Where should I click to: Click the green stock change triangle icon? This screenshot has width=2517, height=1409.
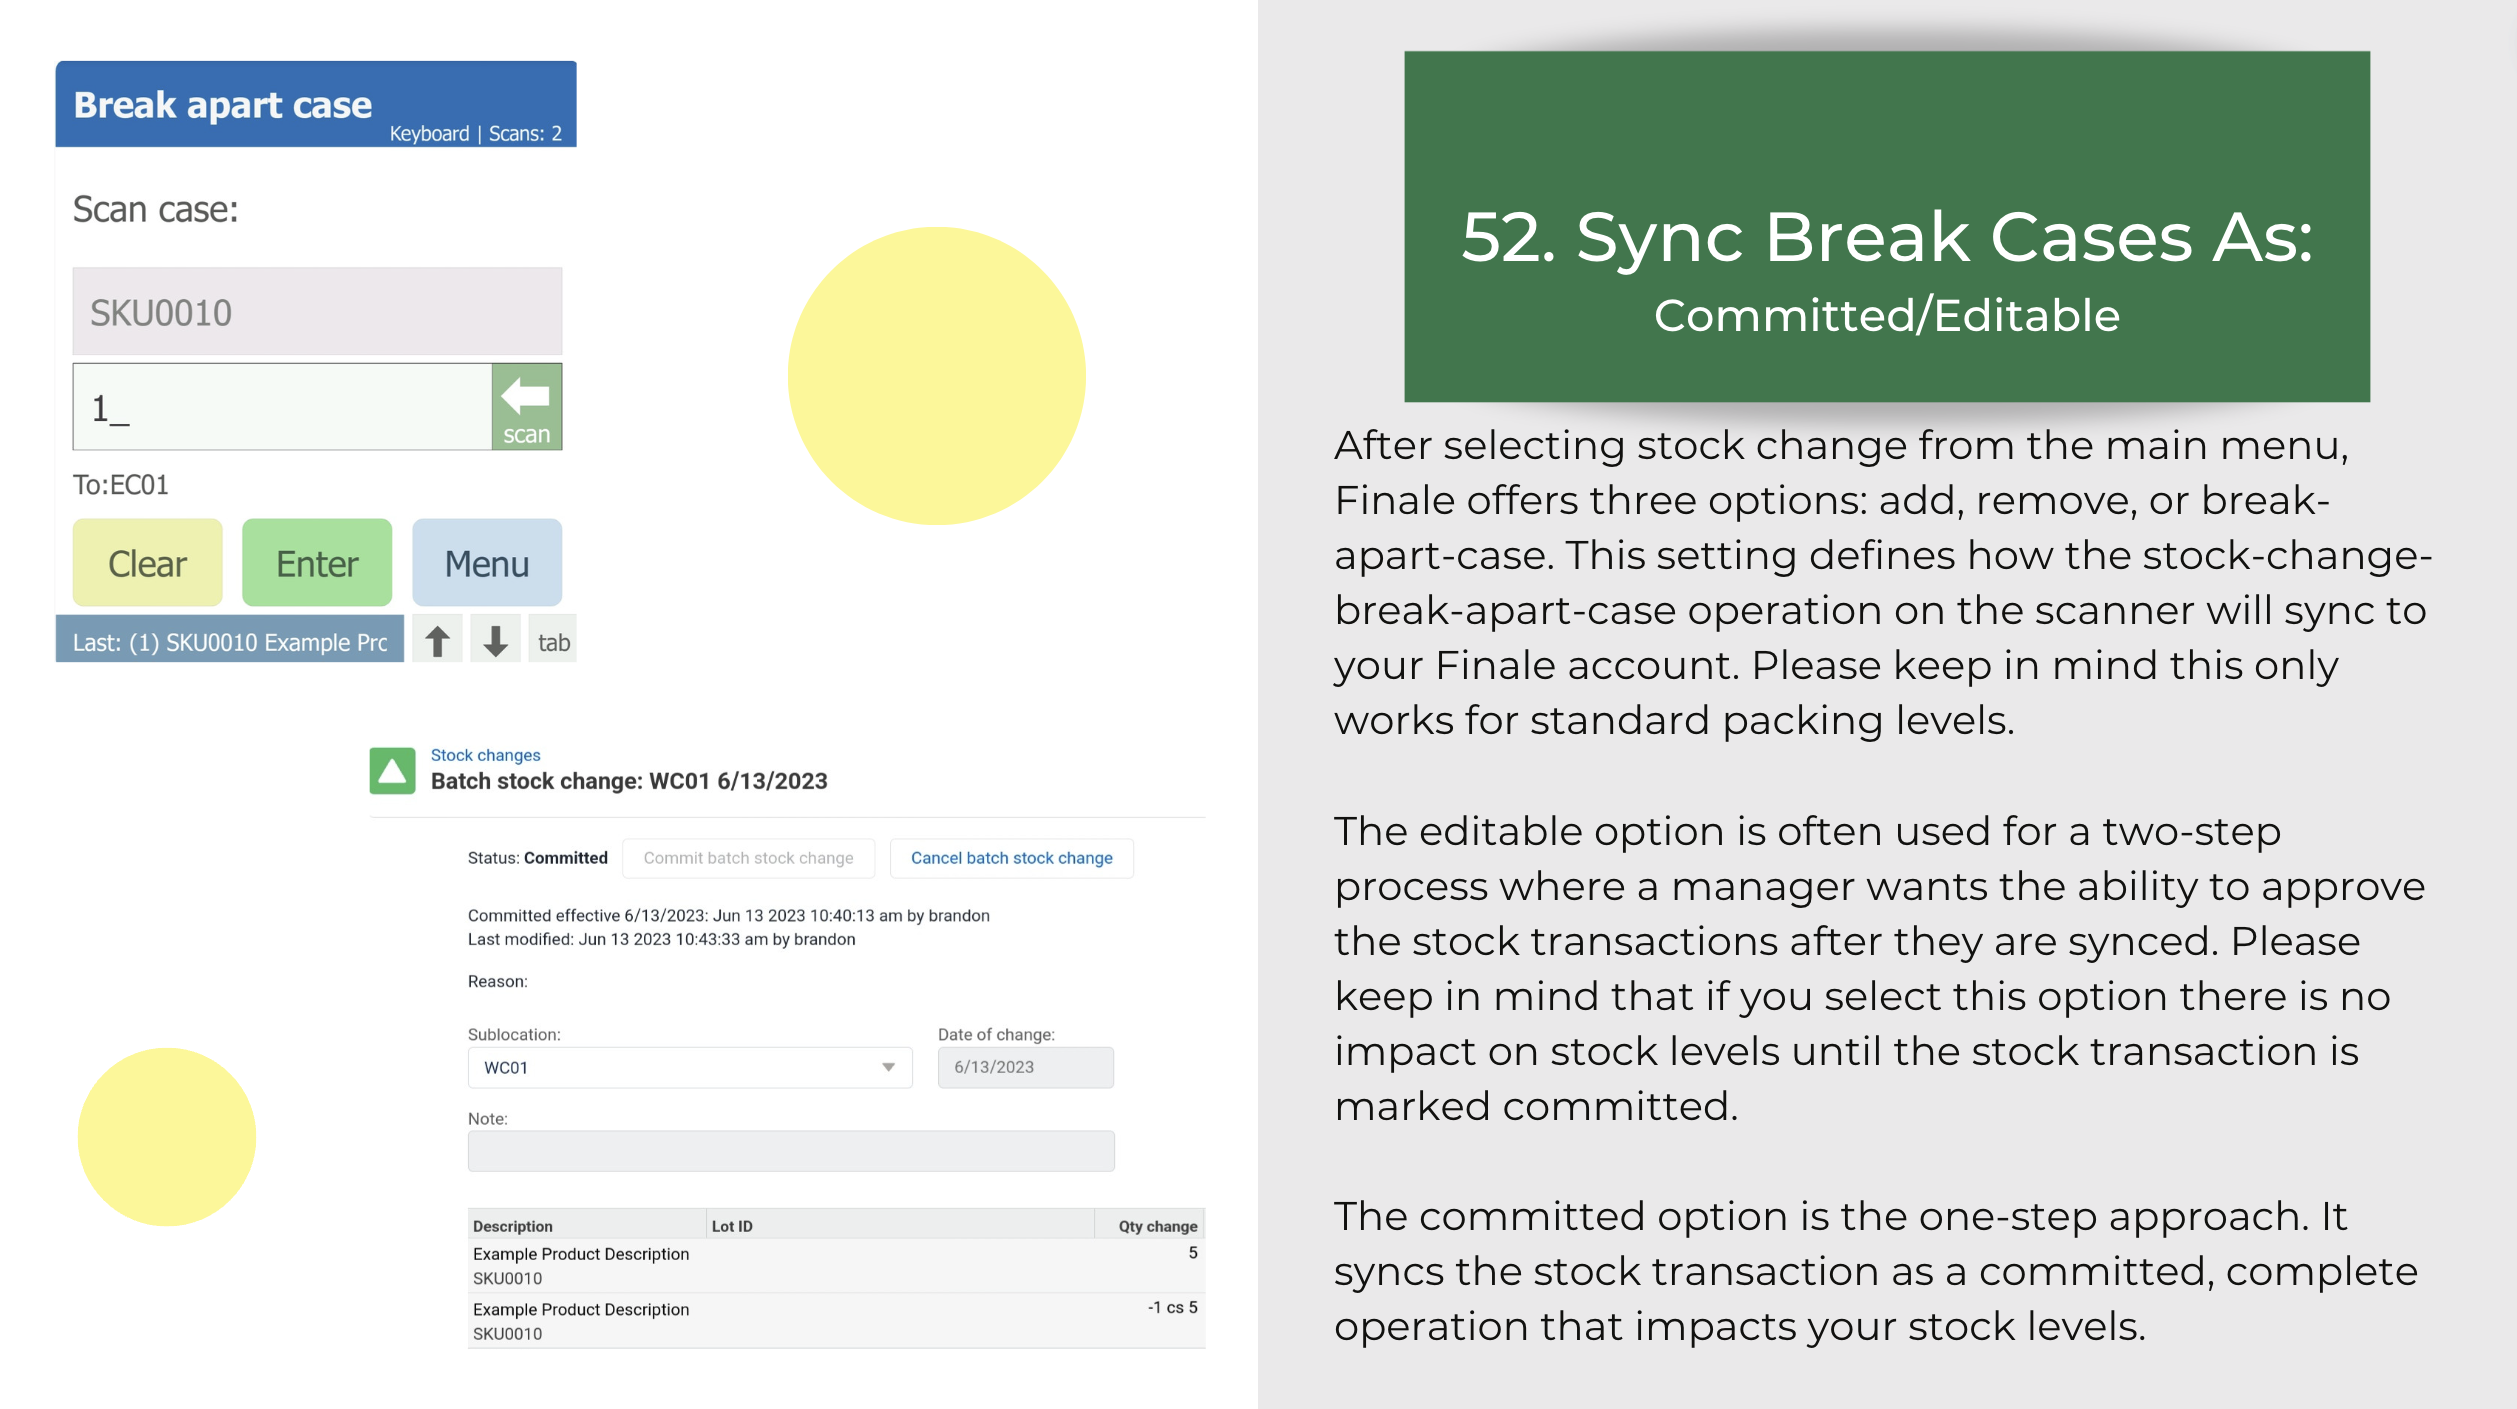pyautogui.click(x=392, y=771)
